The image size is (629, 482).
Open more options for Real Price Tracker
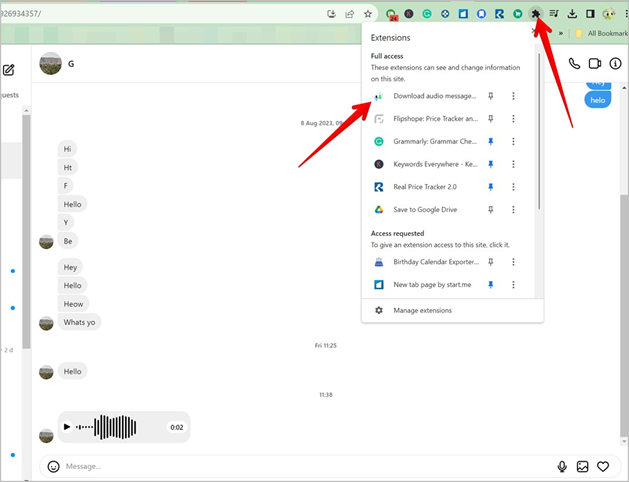[513, 187]
